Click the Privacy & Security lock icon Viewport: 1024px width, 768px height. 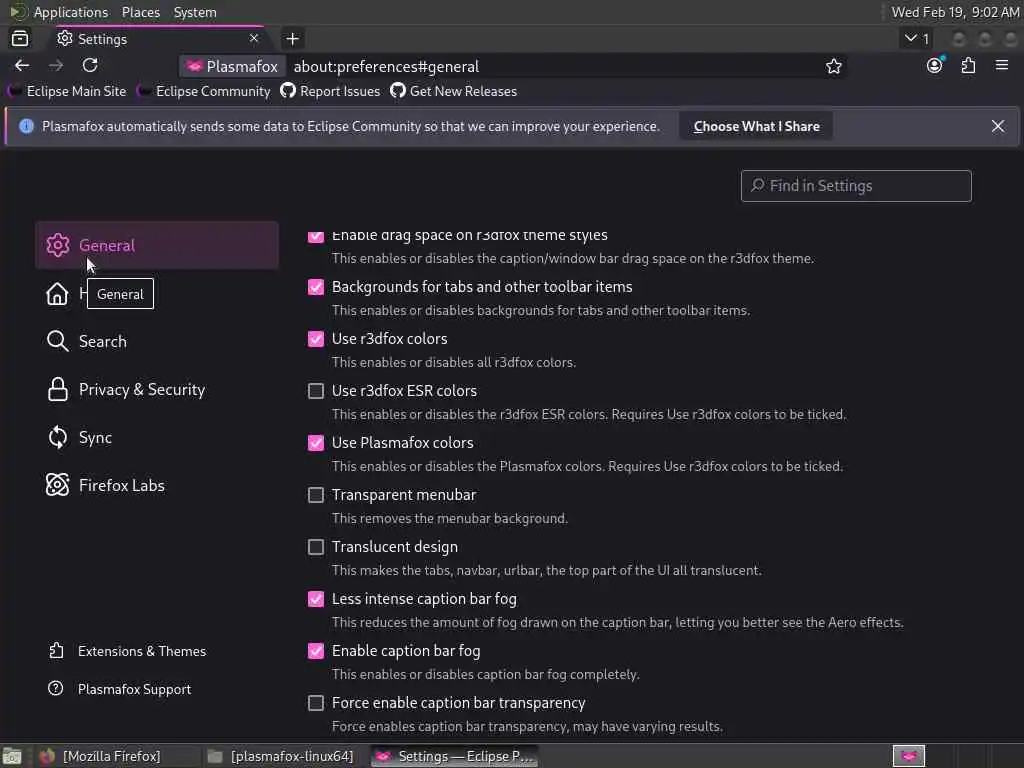[57, 389]
